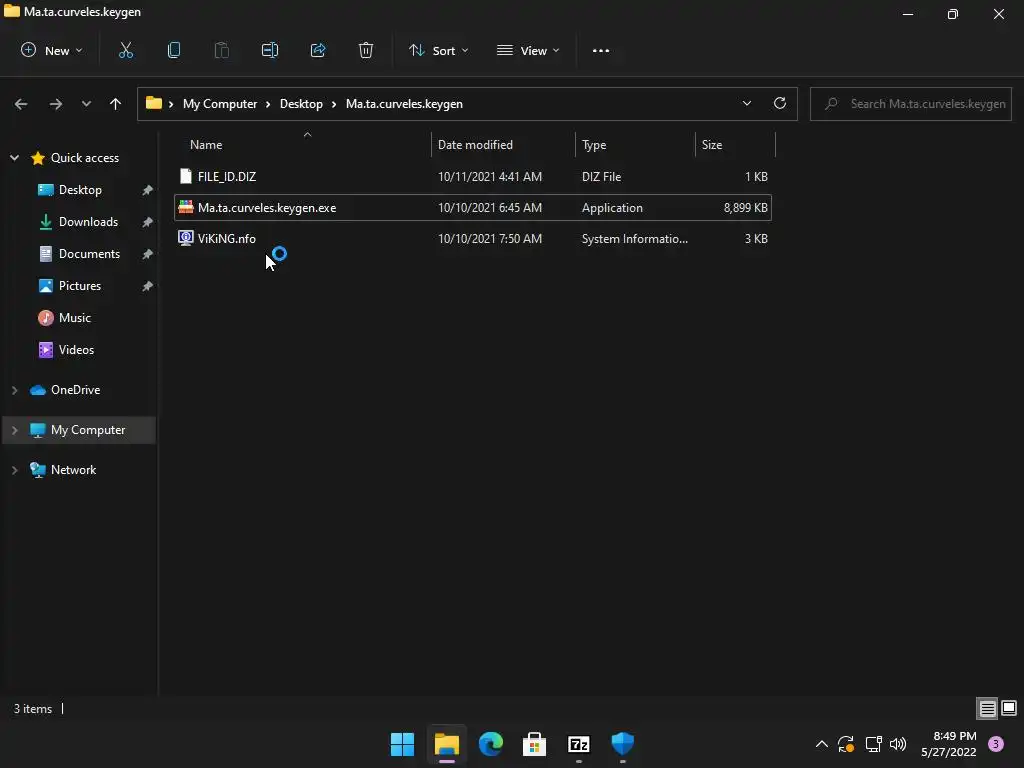Click the network tray icon
Screen dimensions: 1024x768
coord(873,744)
